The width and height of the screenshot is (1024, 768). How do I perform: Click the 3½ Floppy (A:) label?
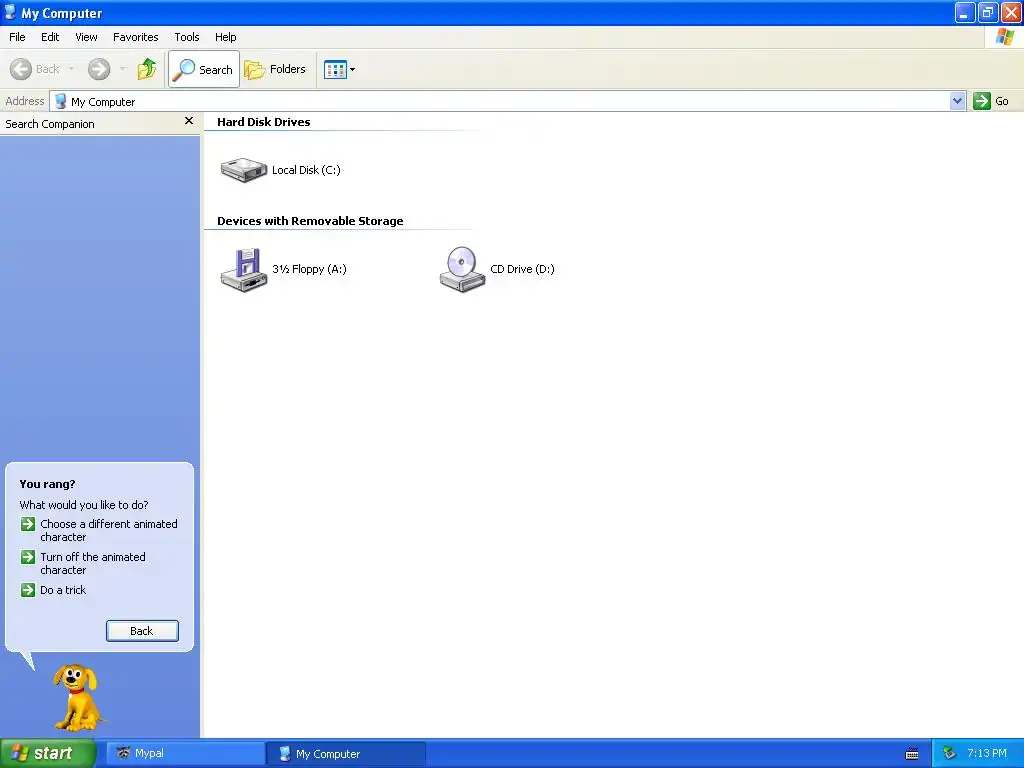click(x=309, y=269)
